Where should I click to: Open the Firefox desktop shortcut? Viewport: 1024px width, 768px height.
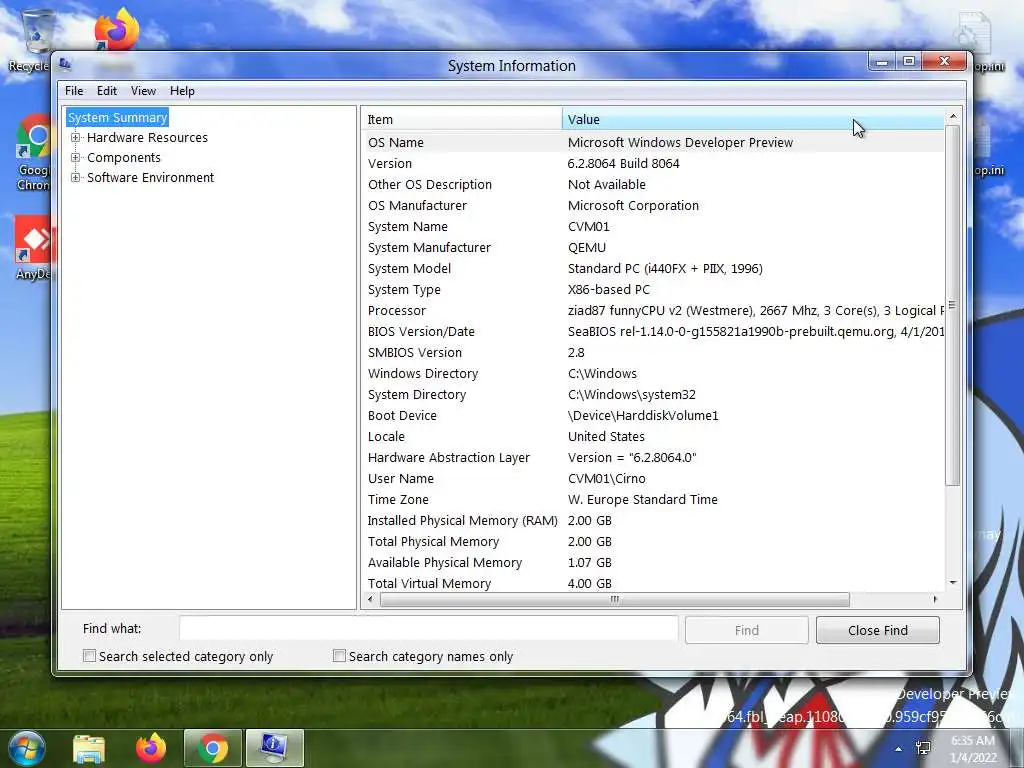click(118, 31)
